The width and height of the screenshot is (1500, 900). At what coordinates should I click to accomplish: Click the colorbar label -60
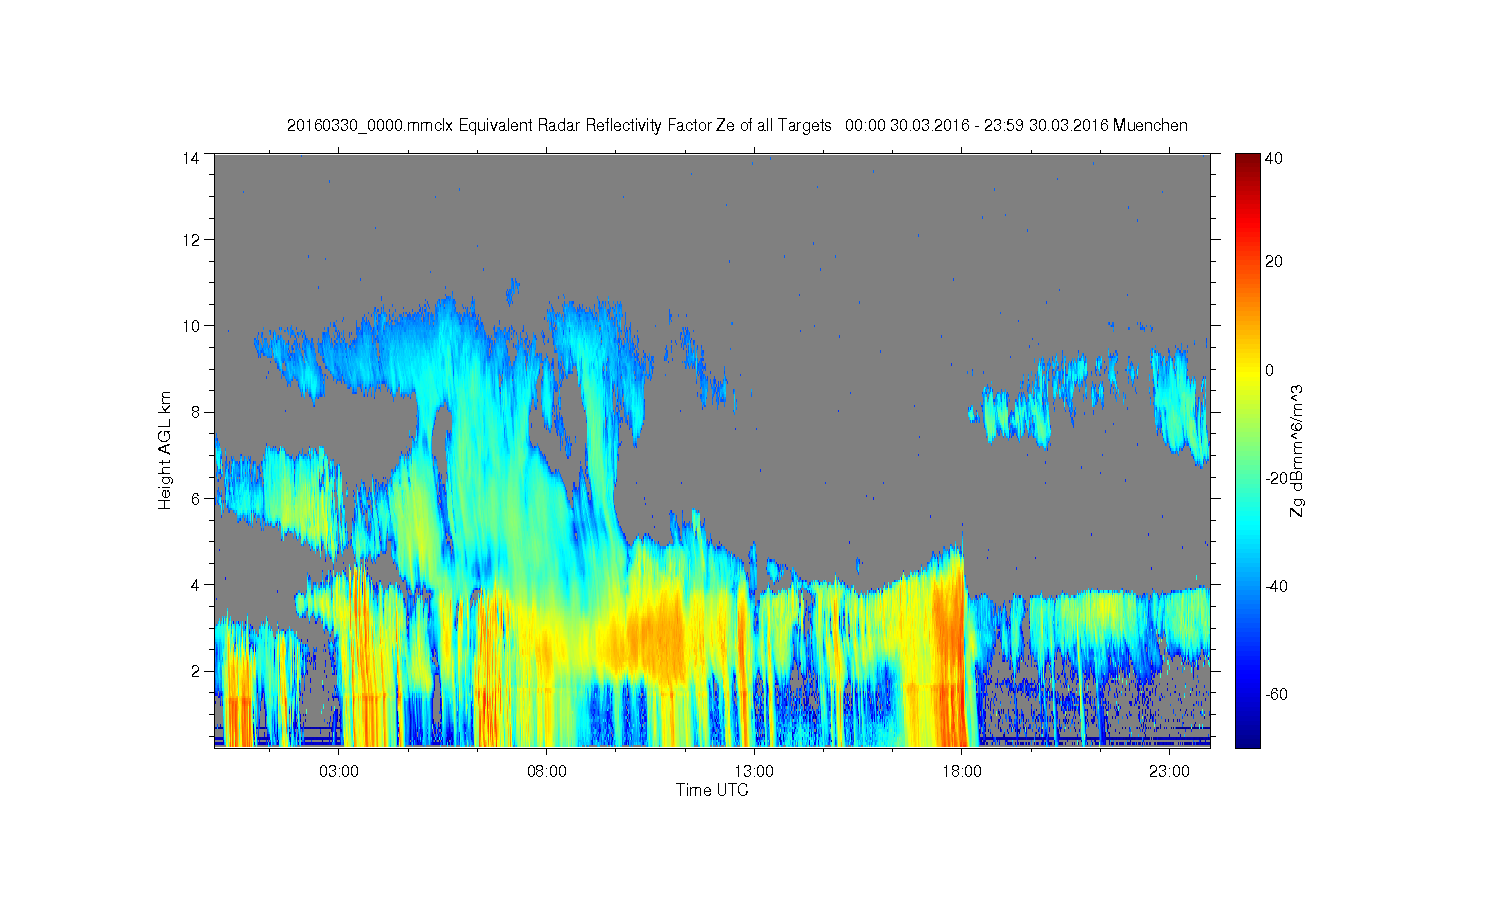pyautogui.click(x=1276, y=694)
